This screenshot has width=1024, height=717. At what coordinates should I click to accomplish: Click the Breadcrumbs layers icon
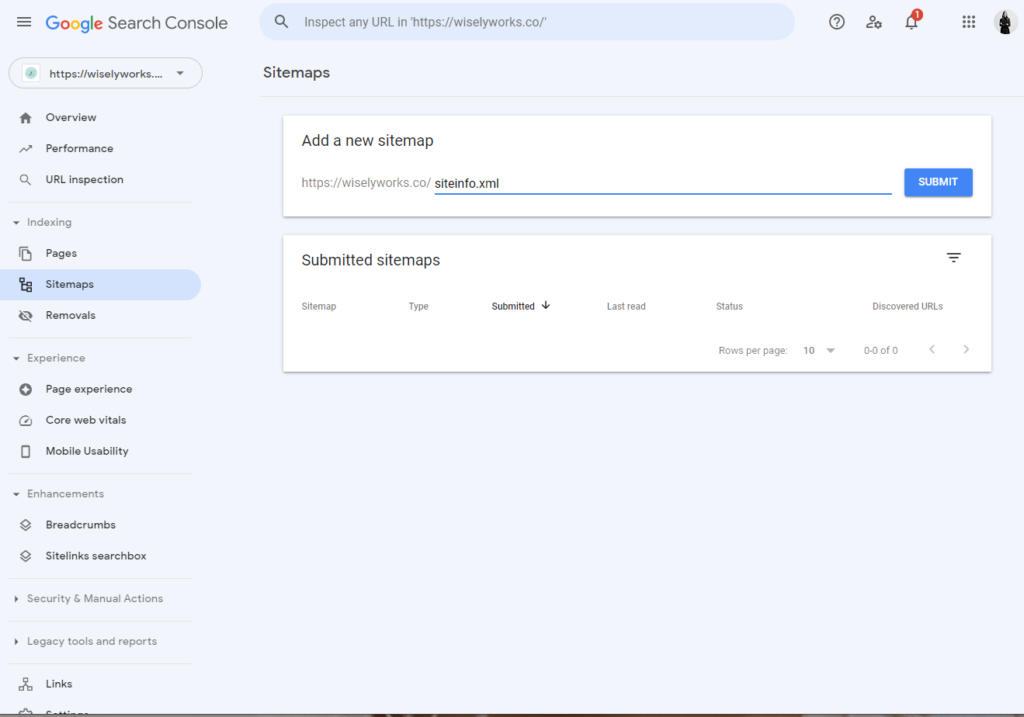tap(25, 525)
